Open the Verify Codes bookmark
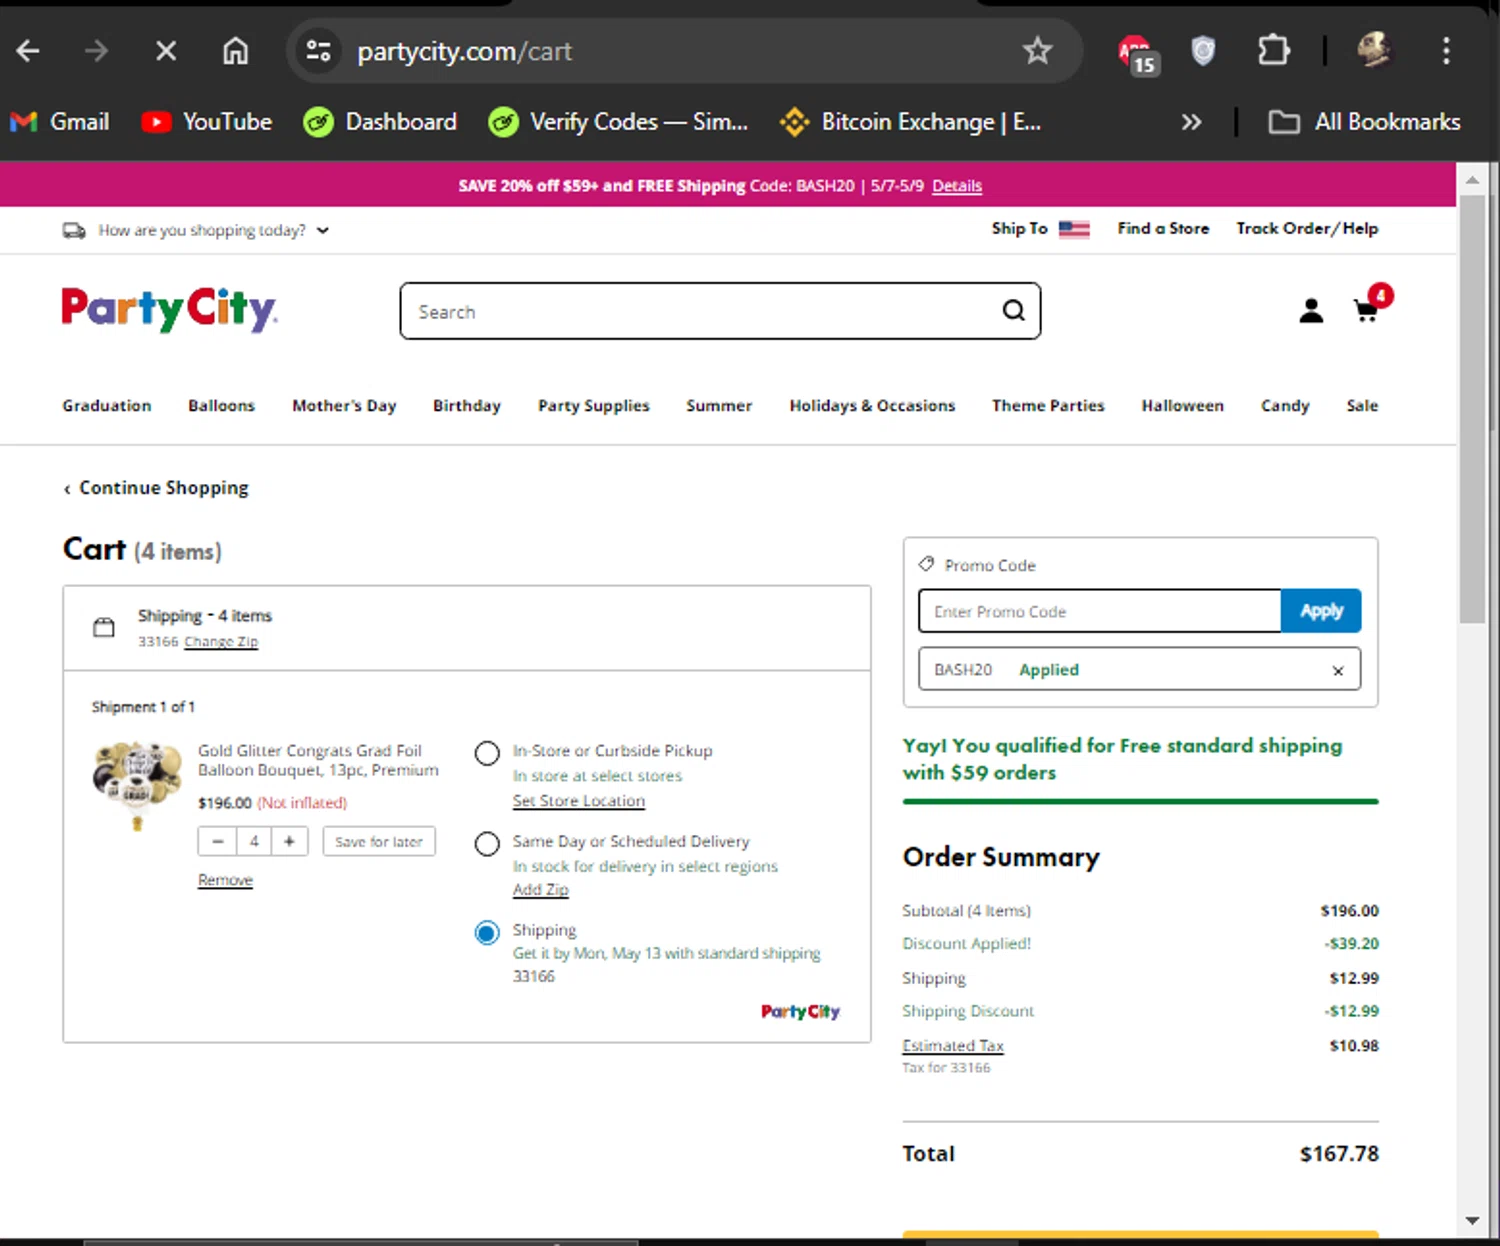This screenshot has height=1246, width=1500. click(x=618, y=122)
